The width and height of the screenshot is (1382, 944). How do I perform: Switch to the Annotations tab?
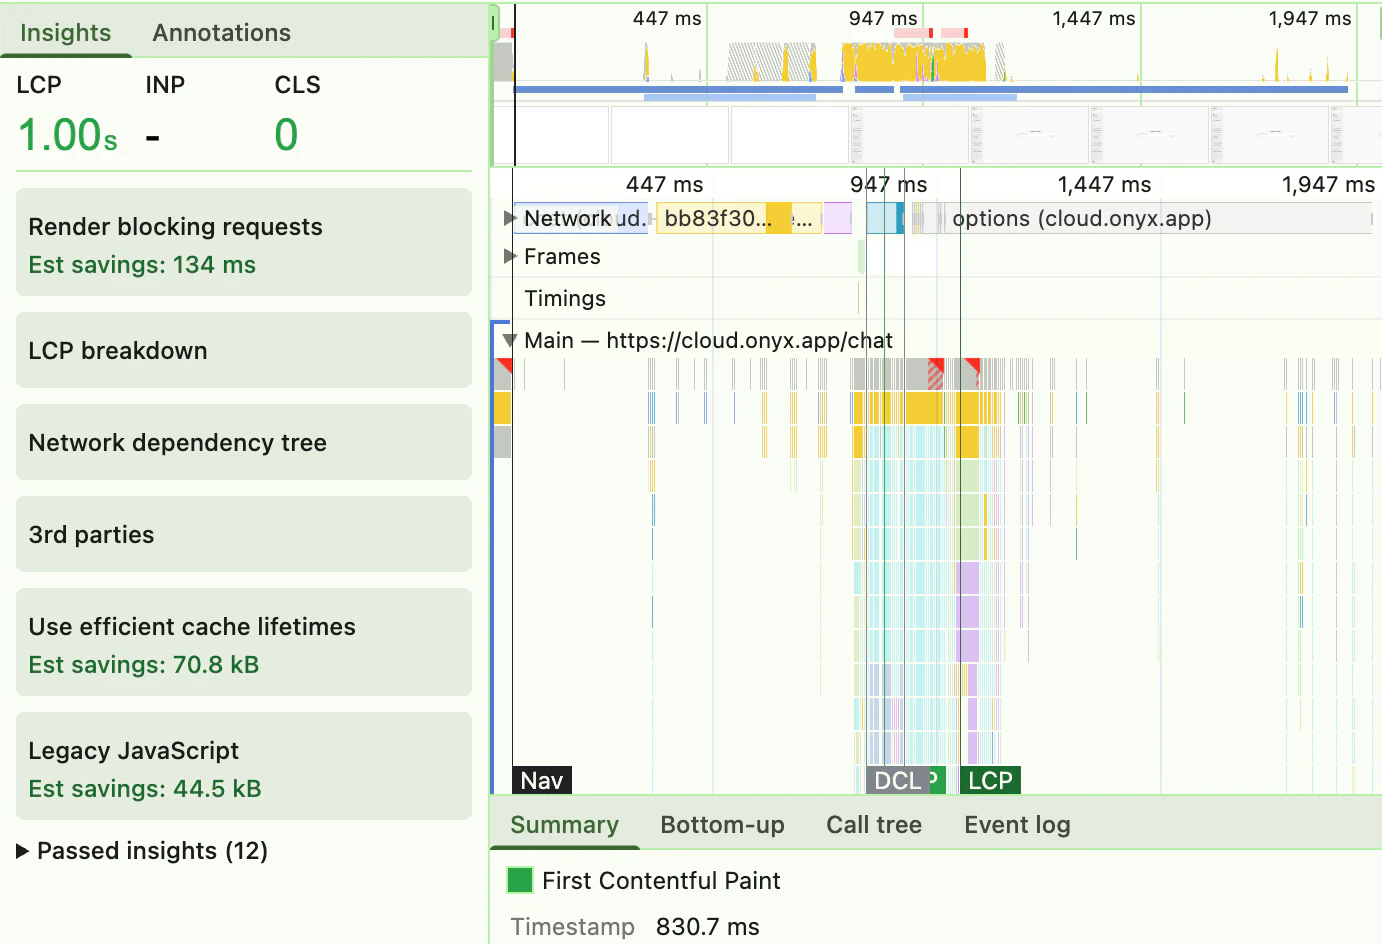pos(220,32)
